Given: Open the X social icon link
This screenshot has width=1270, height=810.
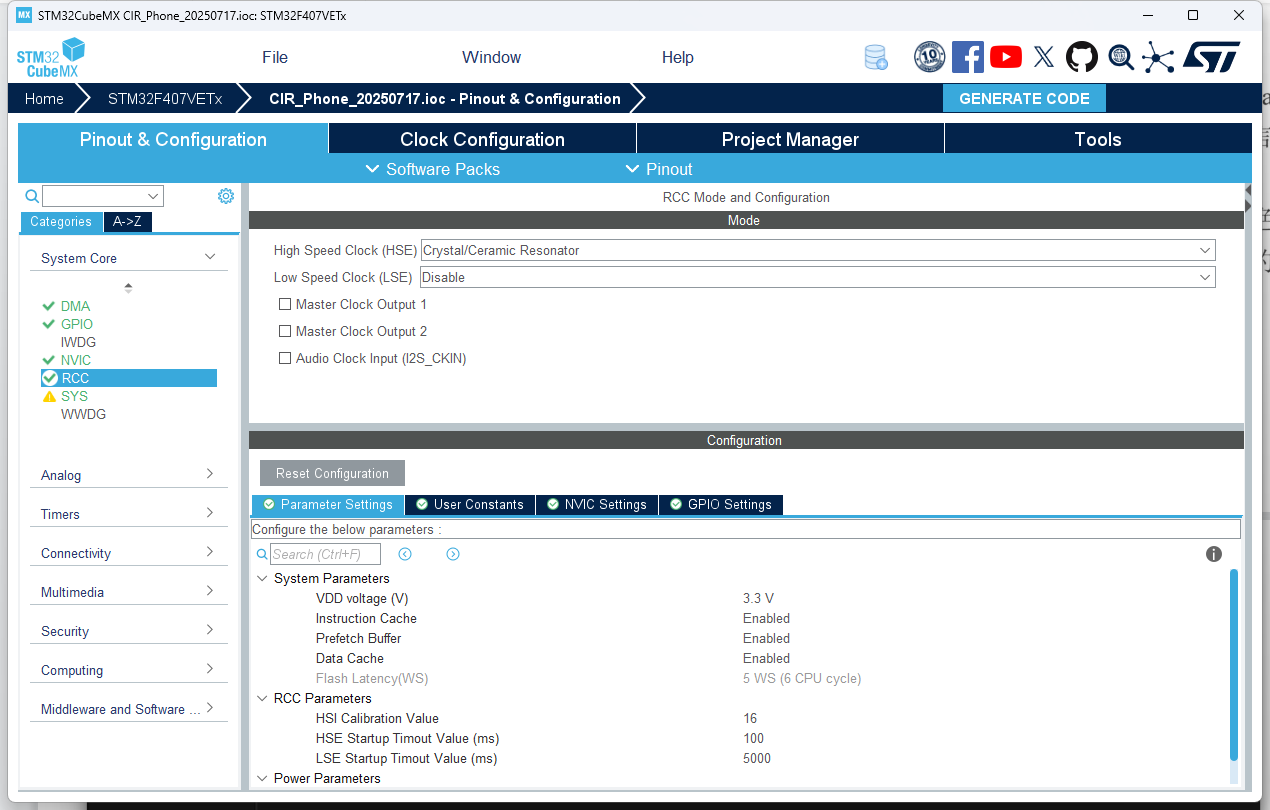Looking at the screenshot, I should (x=1044, y=57).
